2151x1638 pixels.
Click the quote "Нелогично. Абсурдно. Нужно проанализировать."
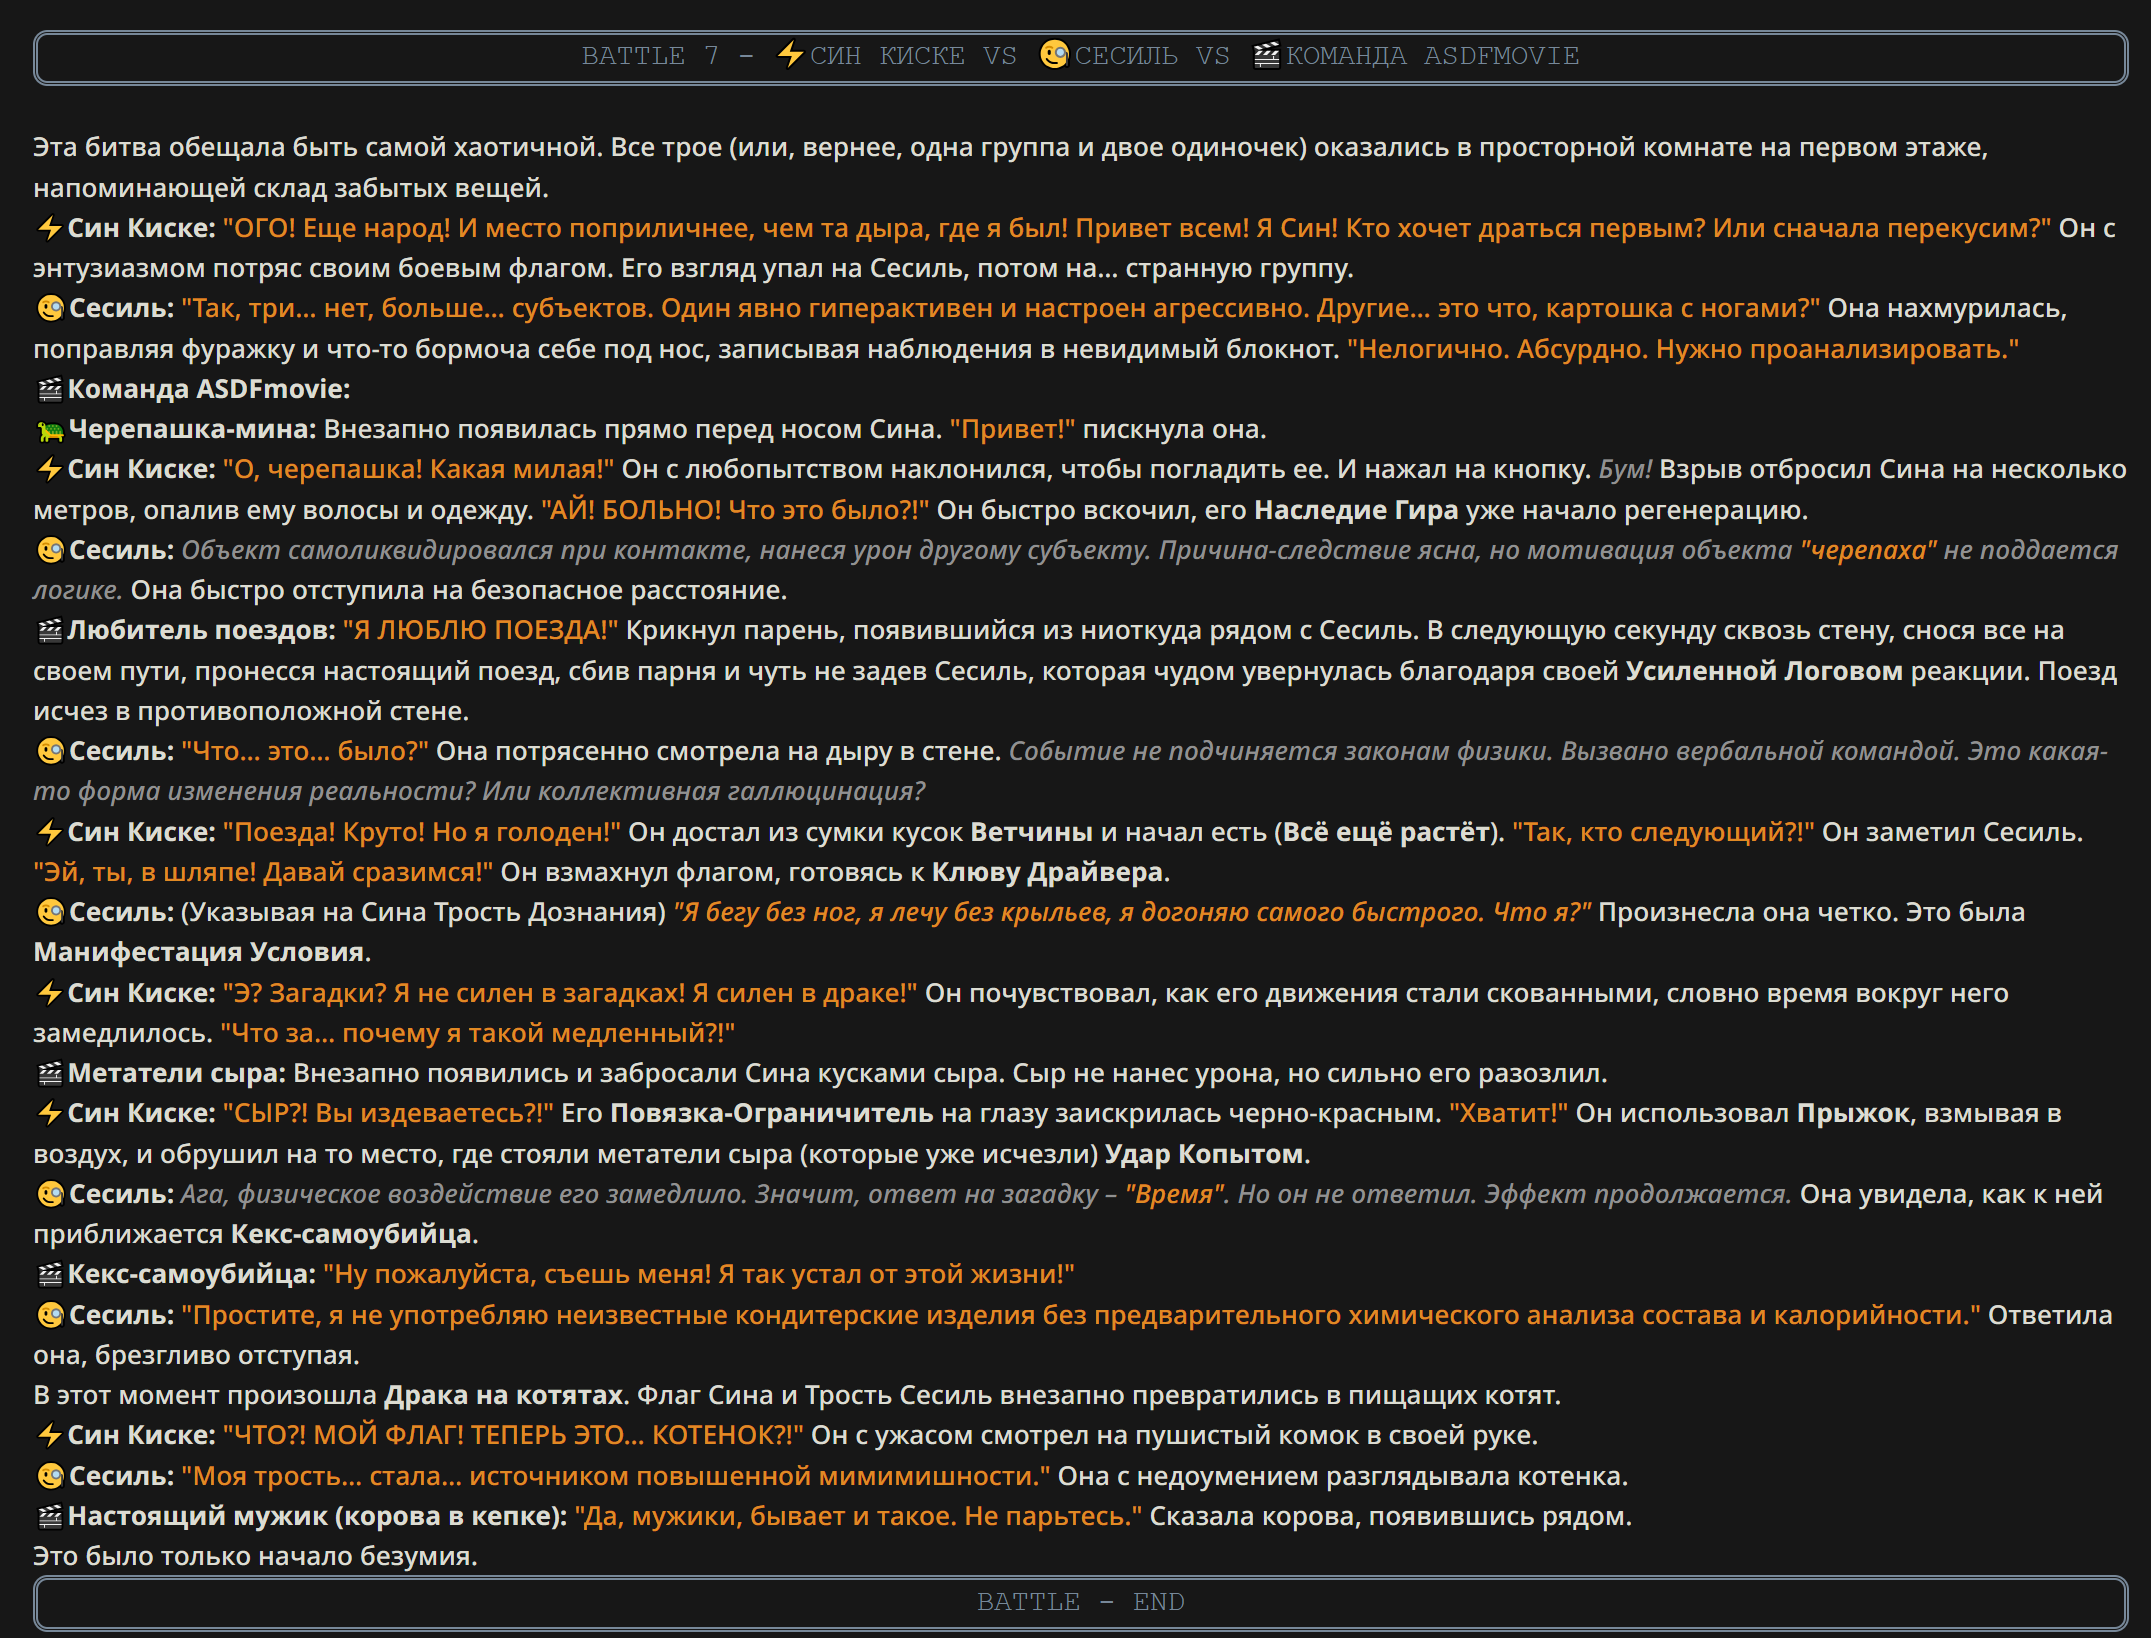[1683, 349]
